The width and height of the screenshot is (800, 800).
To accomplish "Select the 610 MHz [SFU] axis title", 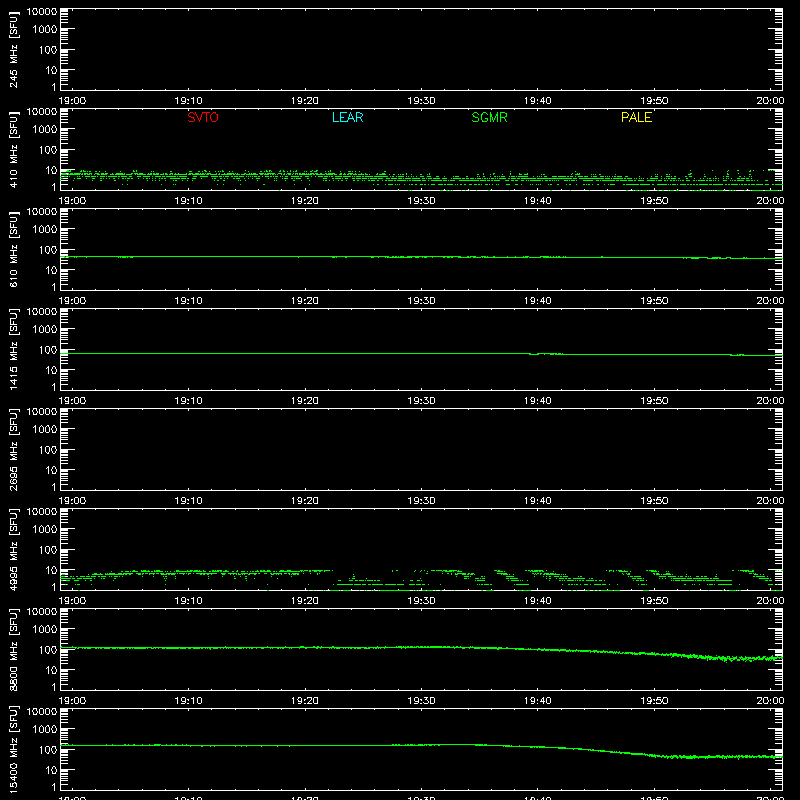I will (x=13, y=250).
